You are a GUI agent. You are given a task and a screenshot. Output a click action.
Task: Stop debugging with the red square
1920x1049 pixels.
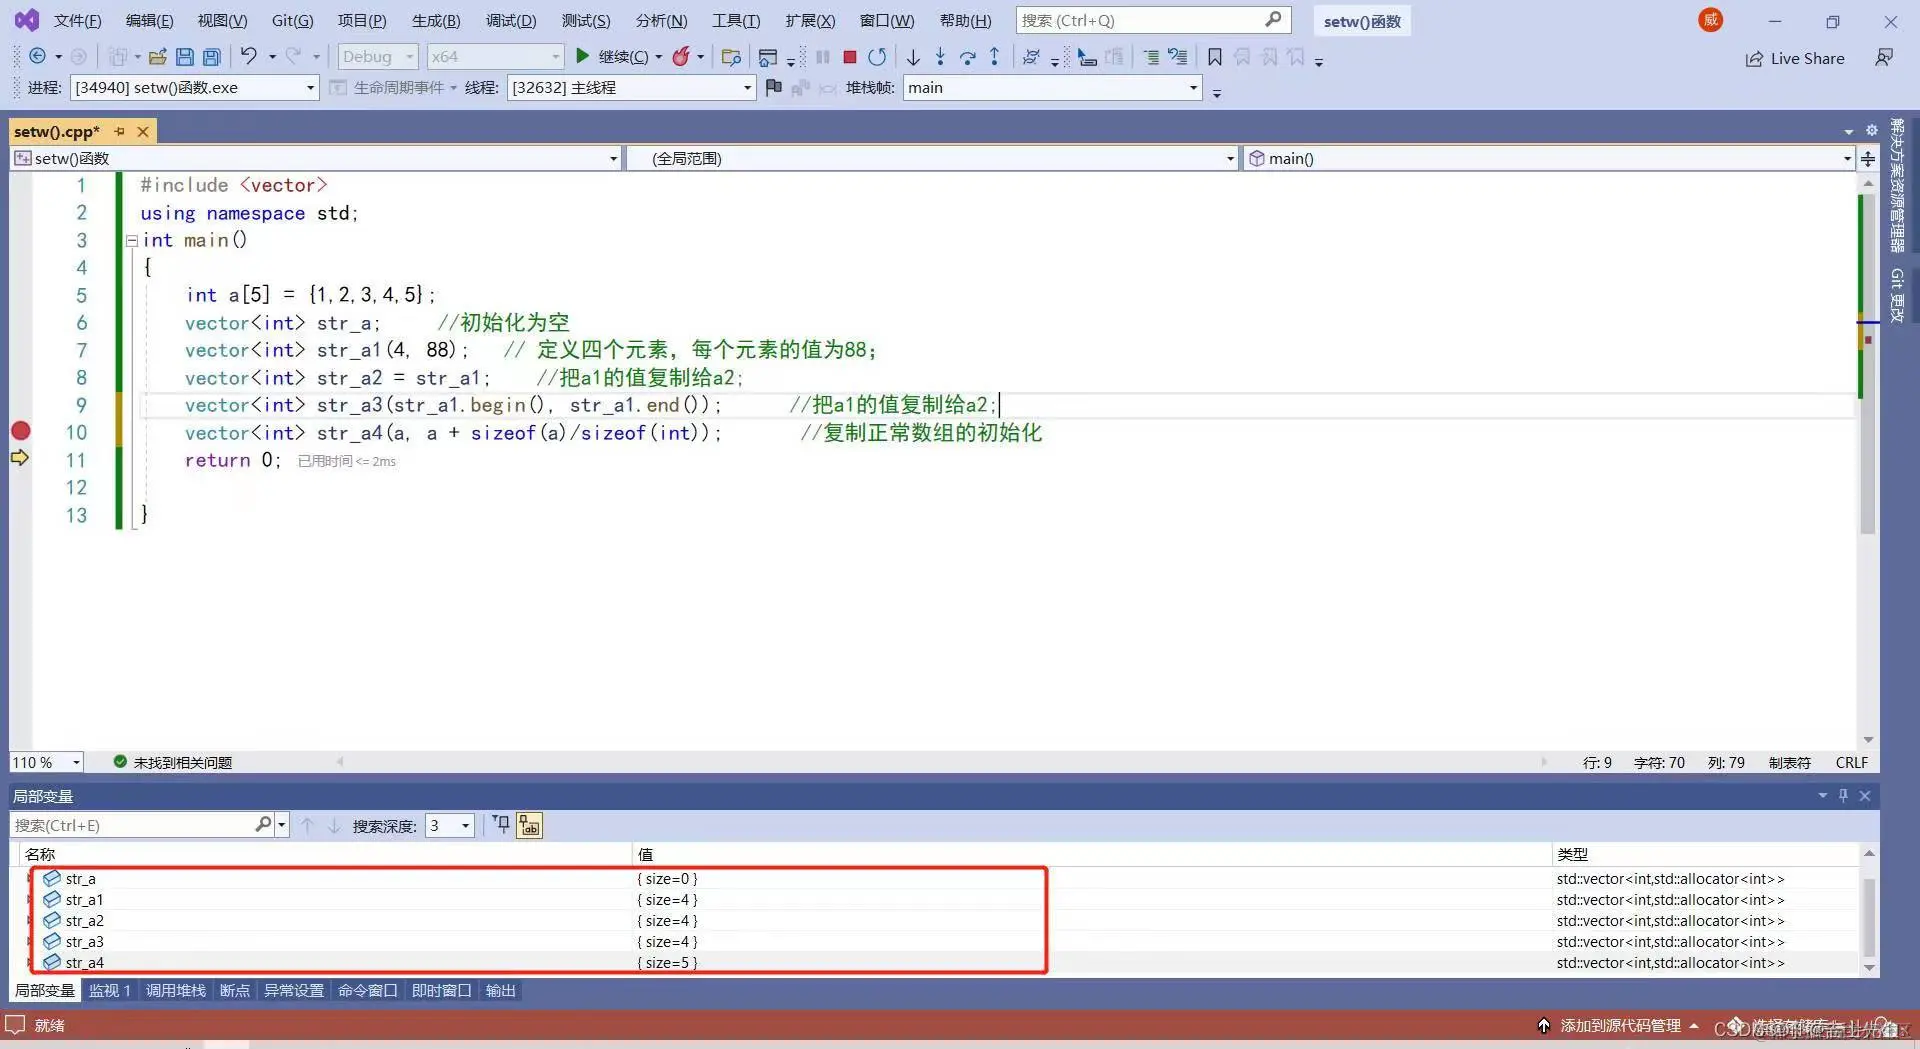click(850, 57)
